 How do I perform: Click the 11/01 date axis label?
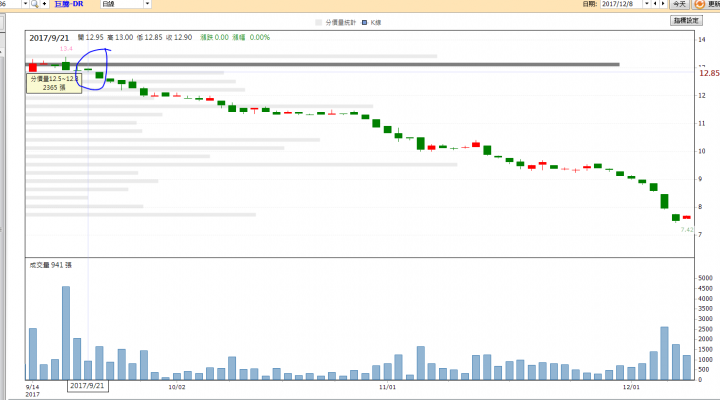[388, 387]
